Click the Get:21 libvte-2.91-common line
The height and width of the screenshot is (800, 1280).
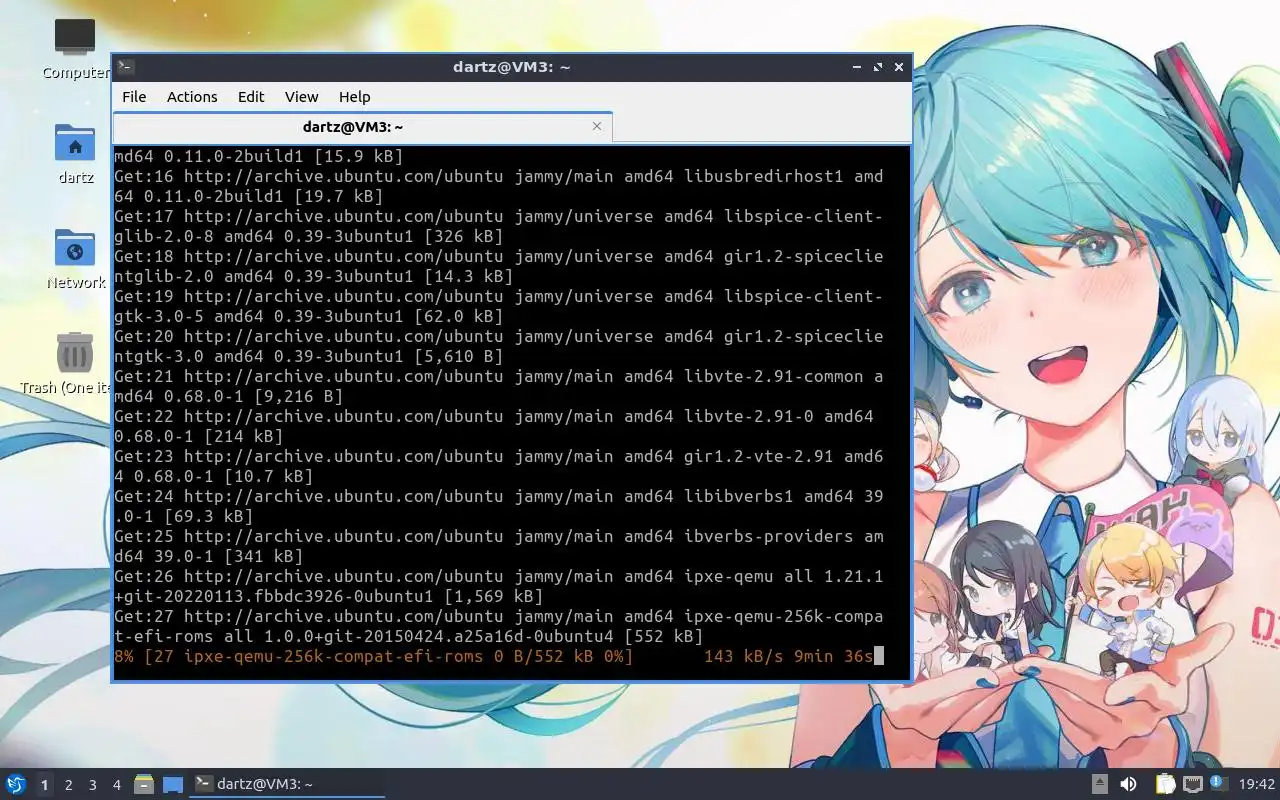click(499, 386)
